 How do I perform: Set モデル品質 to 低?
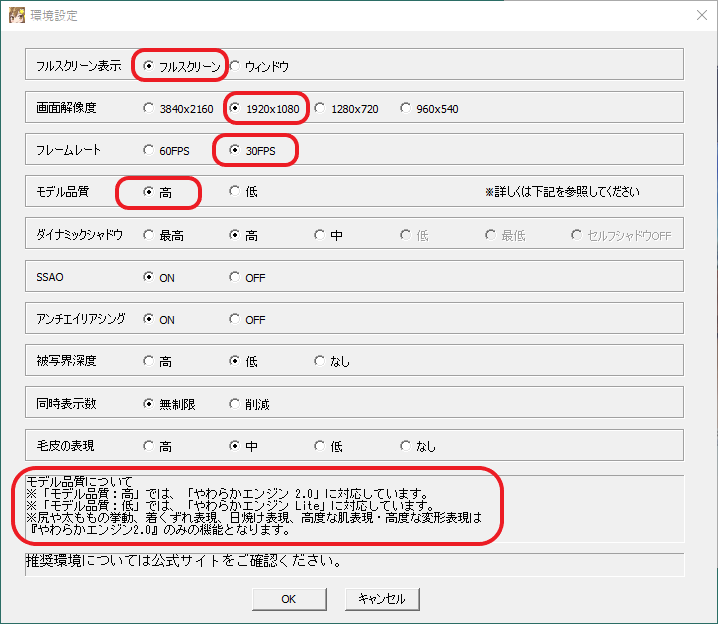pyautogui.click(x=235, y=192)
